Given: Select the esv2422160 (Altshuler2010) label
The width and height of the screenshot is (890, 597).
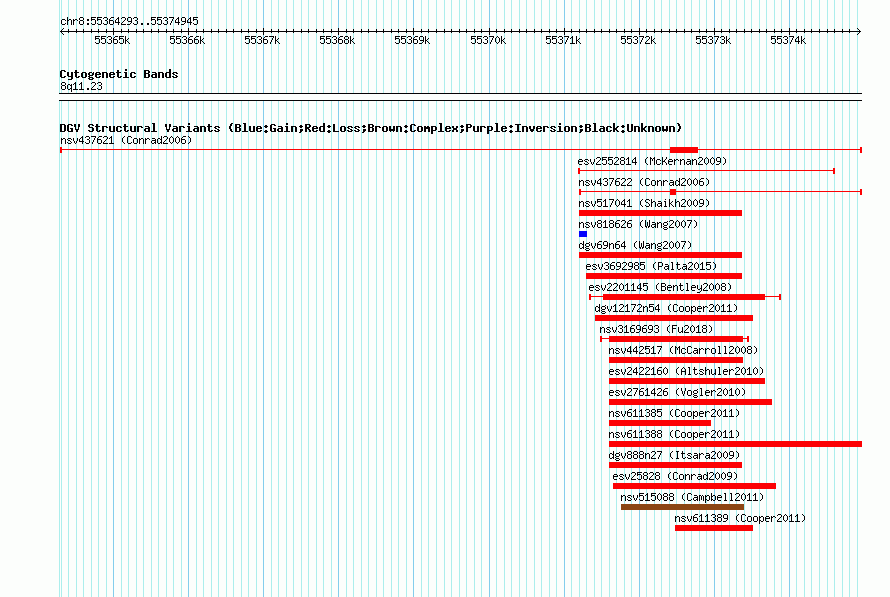Looking at the screenshot, I should pos(686,371).
